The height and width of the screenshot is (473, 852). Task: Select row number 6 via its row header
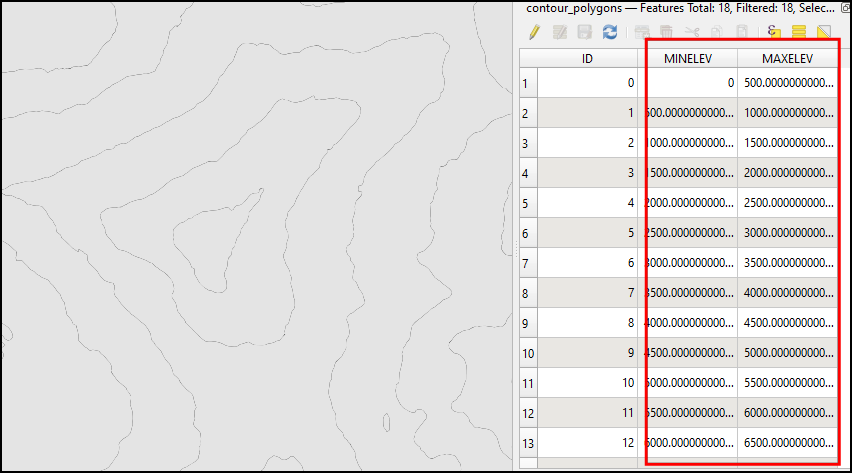[528, 233]
